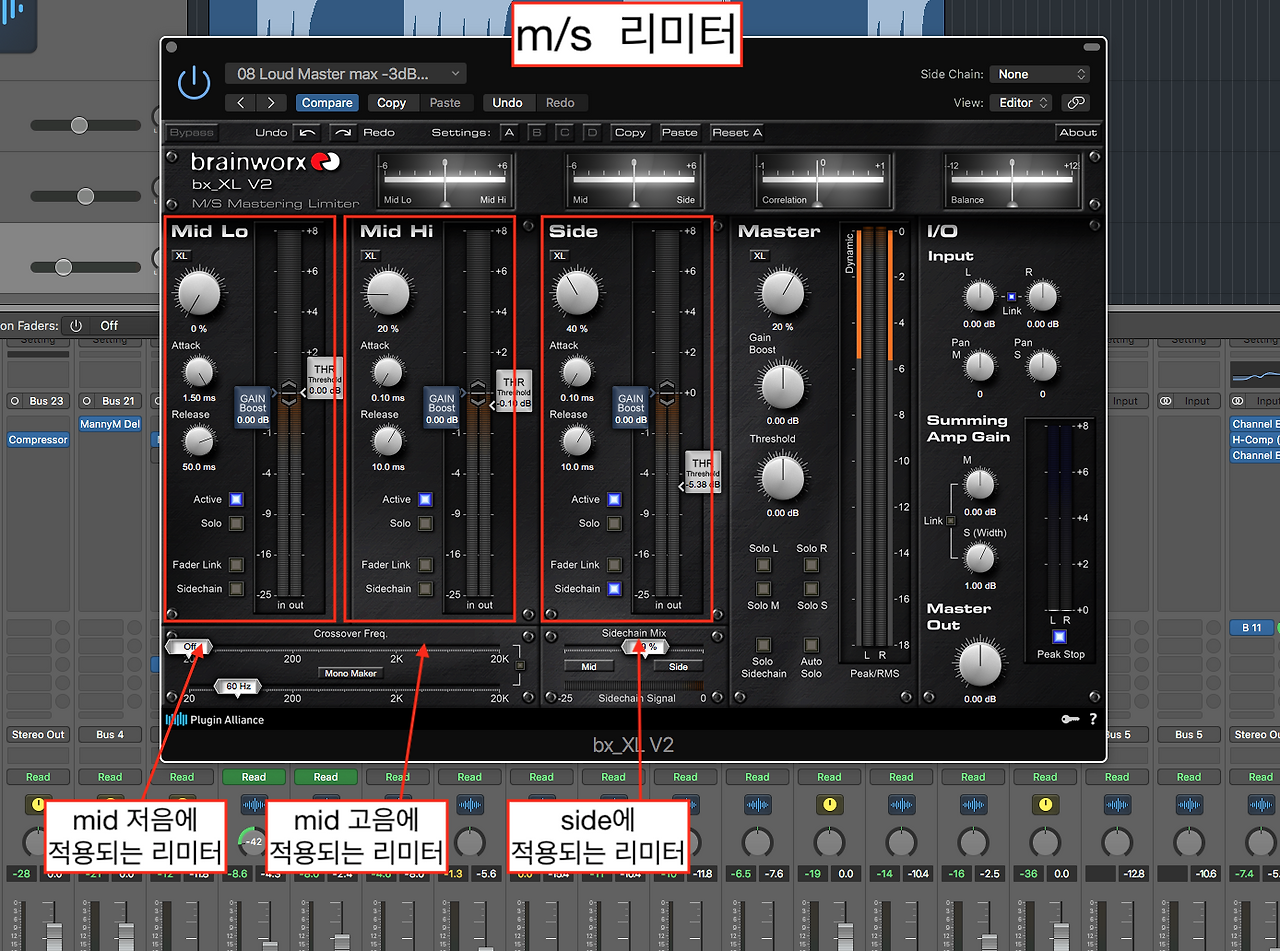Click the Plugin Alliance key icon
Viewport: 1280px width, 951px height.
click(1070, 719)
